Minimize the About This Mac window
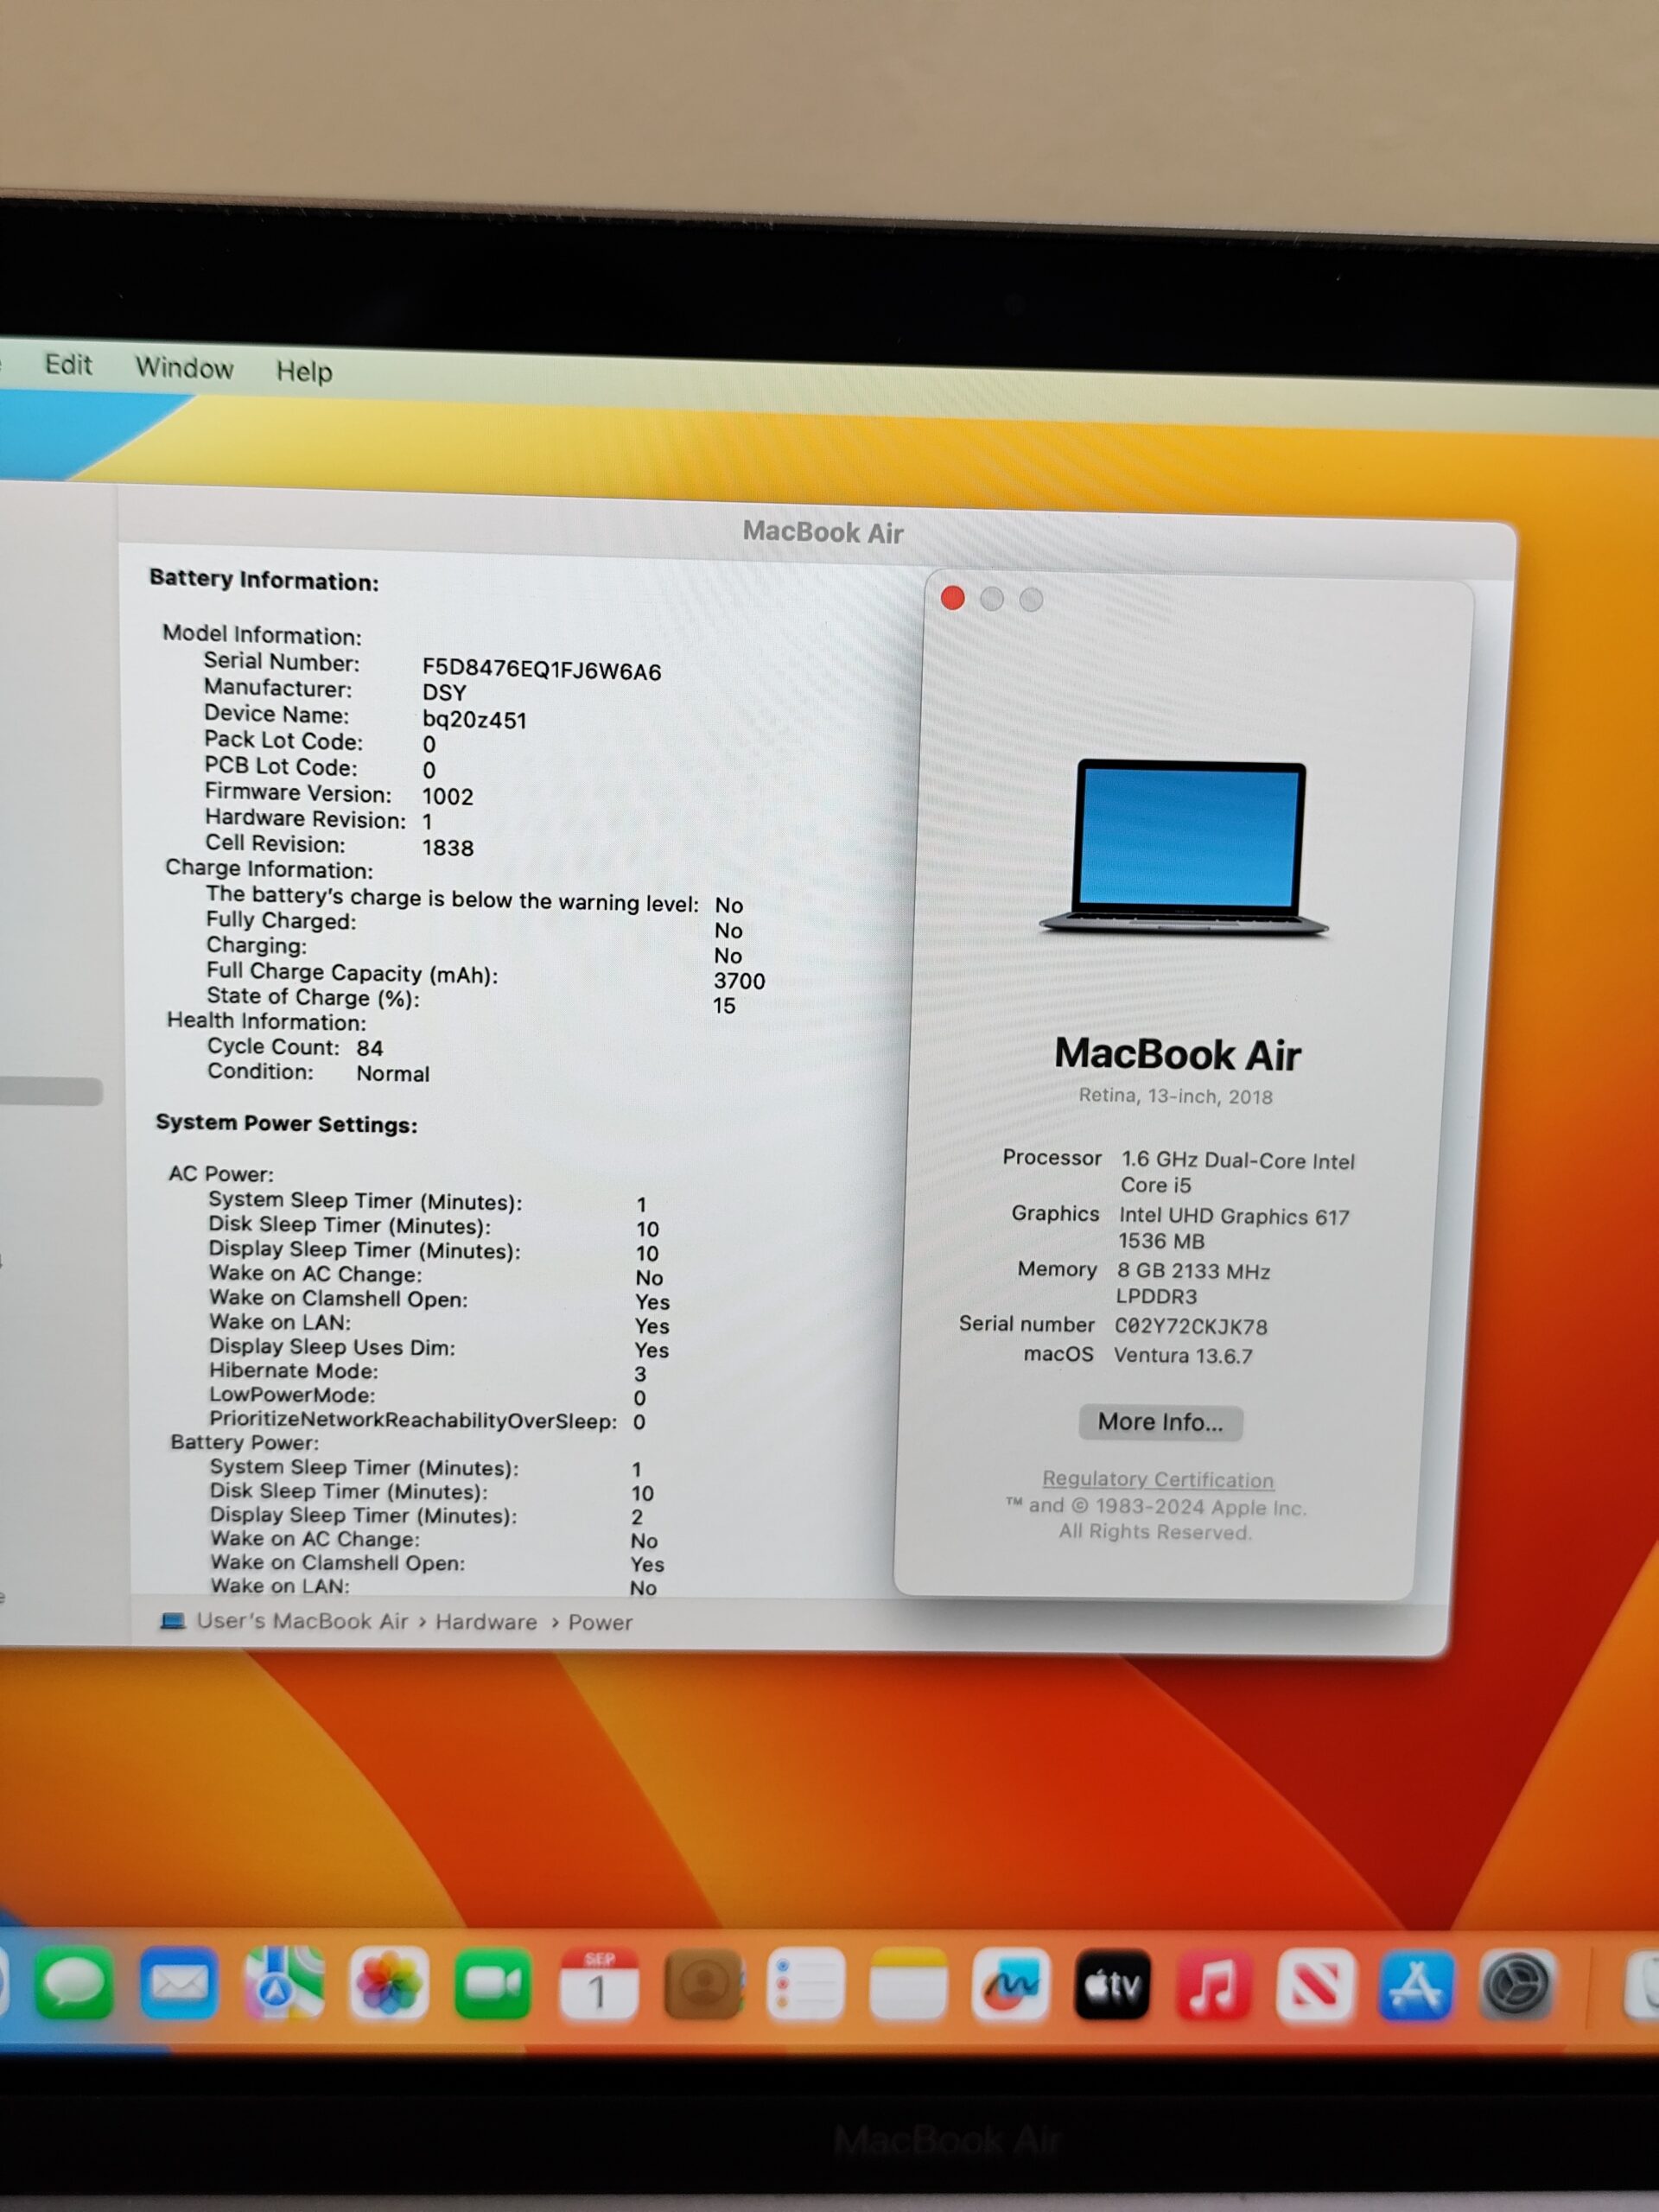This screenshot has width=1659, height=2212. (x=992, y=598)
